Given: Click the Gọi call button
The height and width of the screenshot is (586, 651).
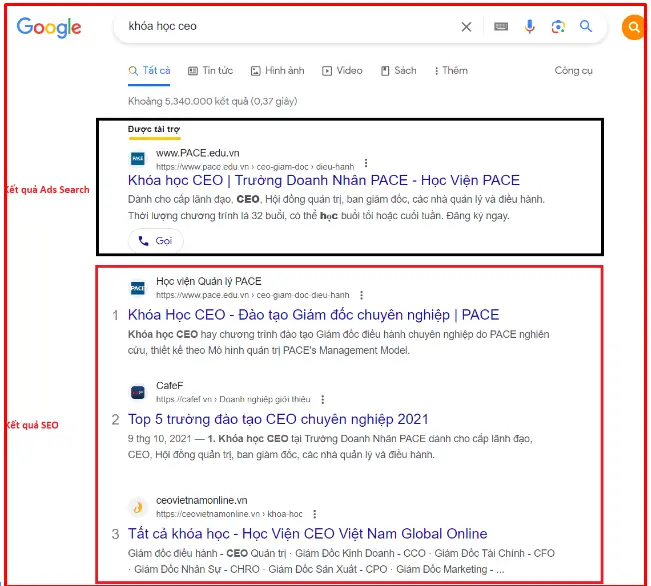Looking at the screenshot, I should click(x=156, y=240).
